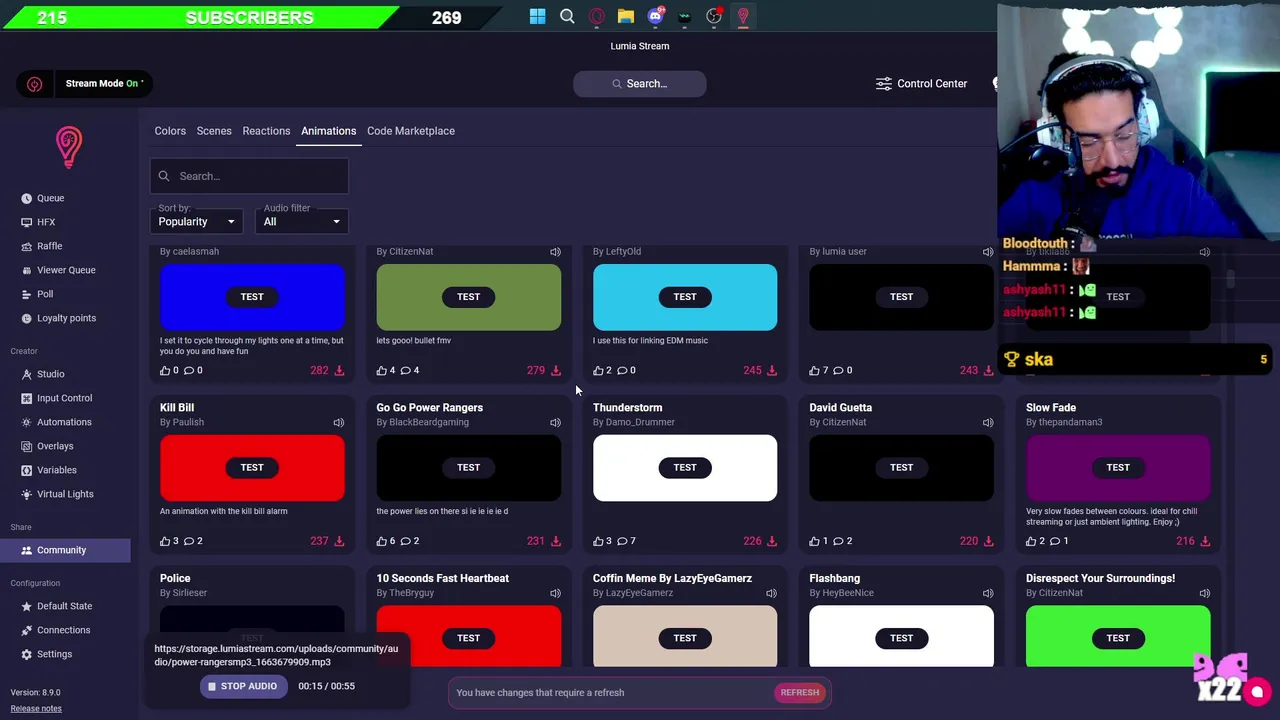Toggle audio icon on David Guetta card
1280x720 pixels.
point(988,422)
